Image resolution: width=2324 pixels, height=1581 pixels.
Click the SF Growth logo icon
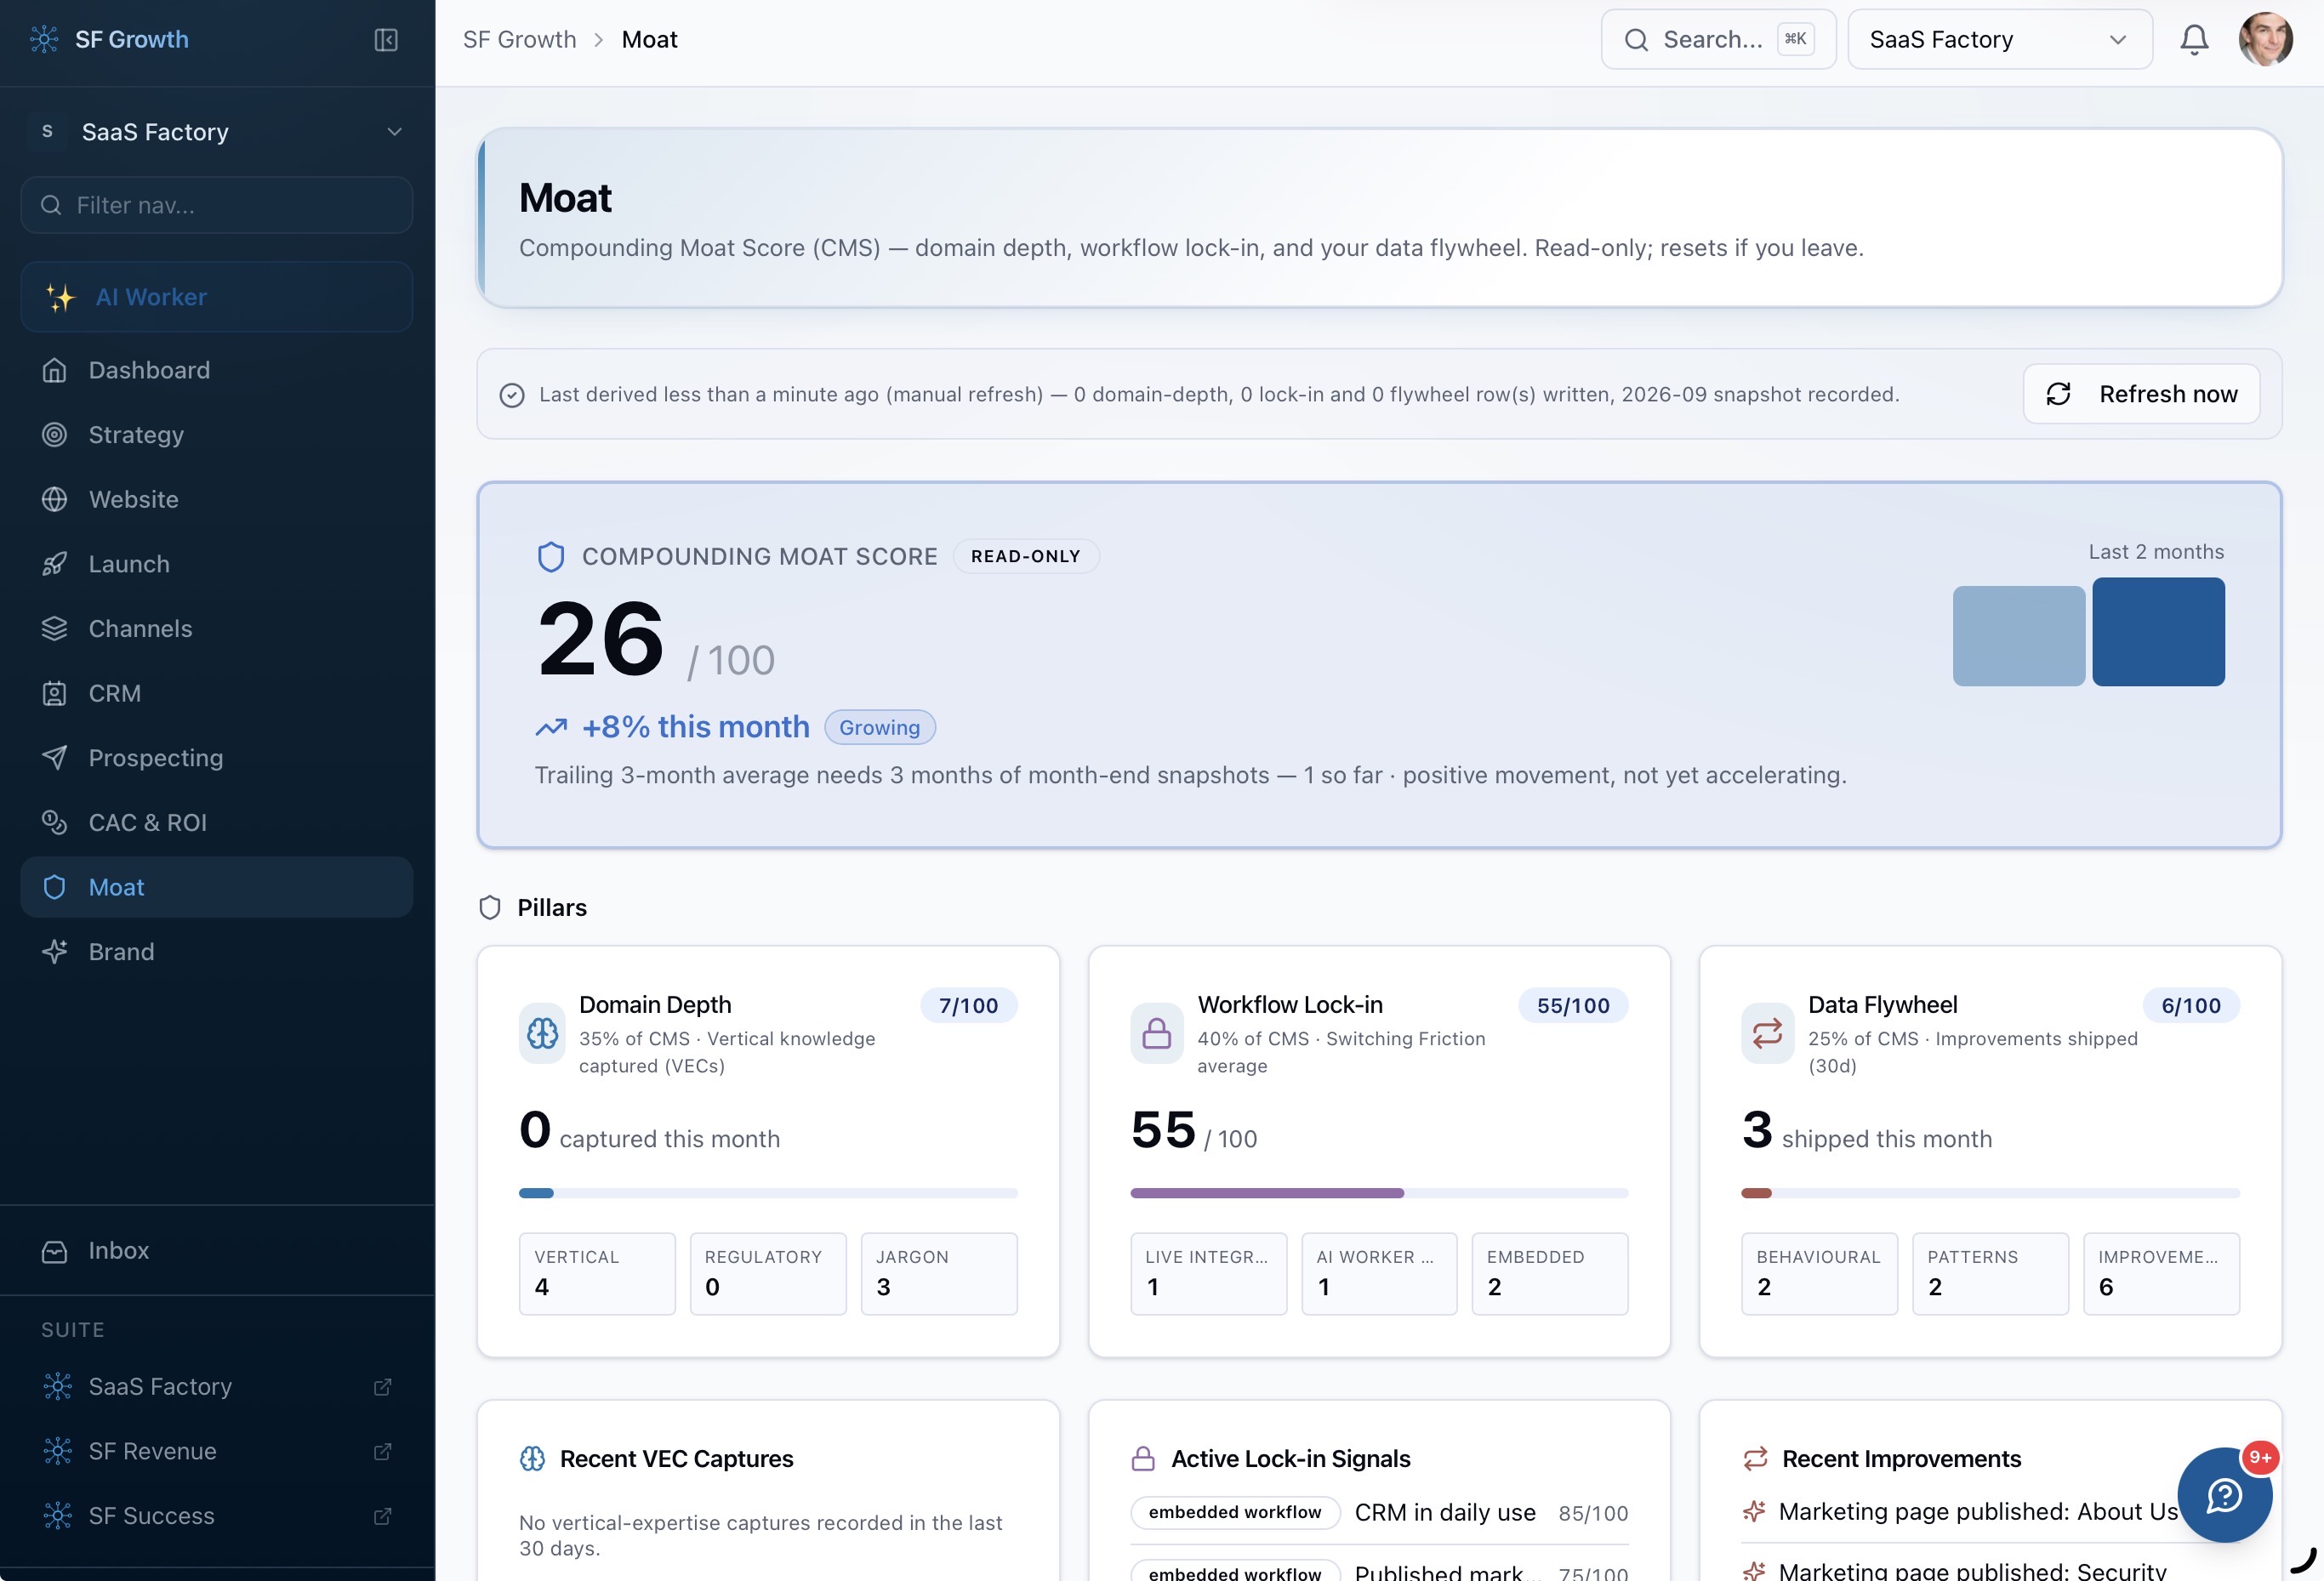point(45,39)
